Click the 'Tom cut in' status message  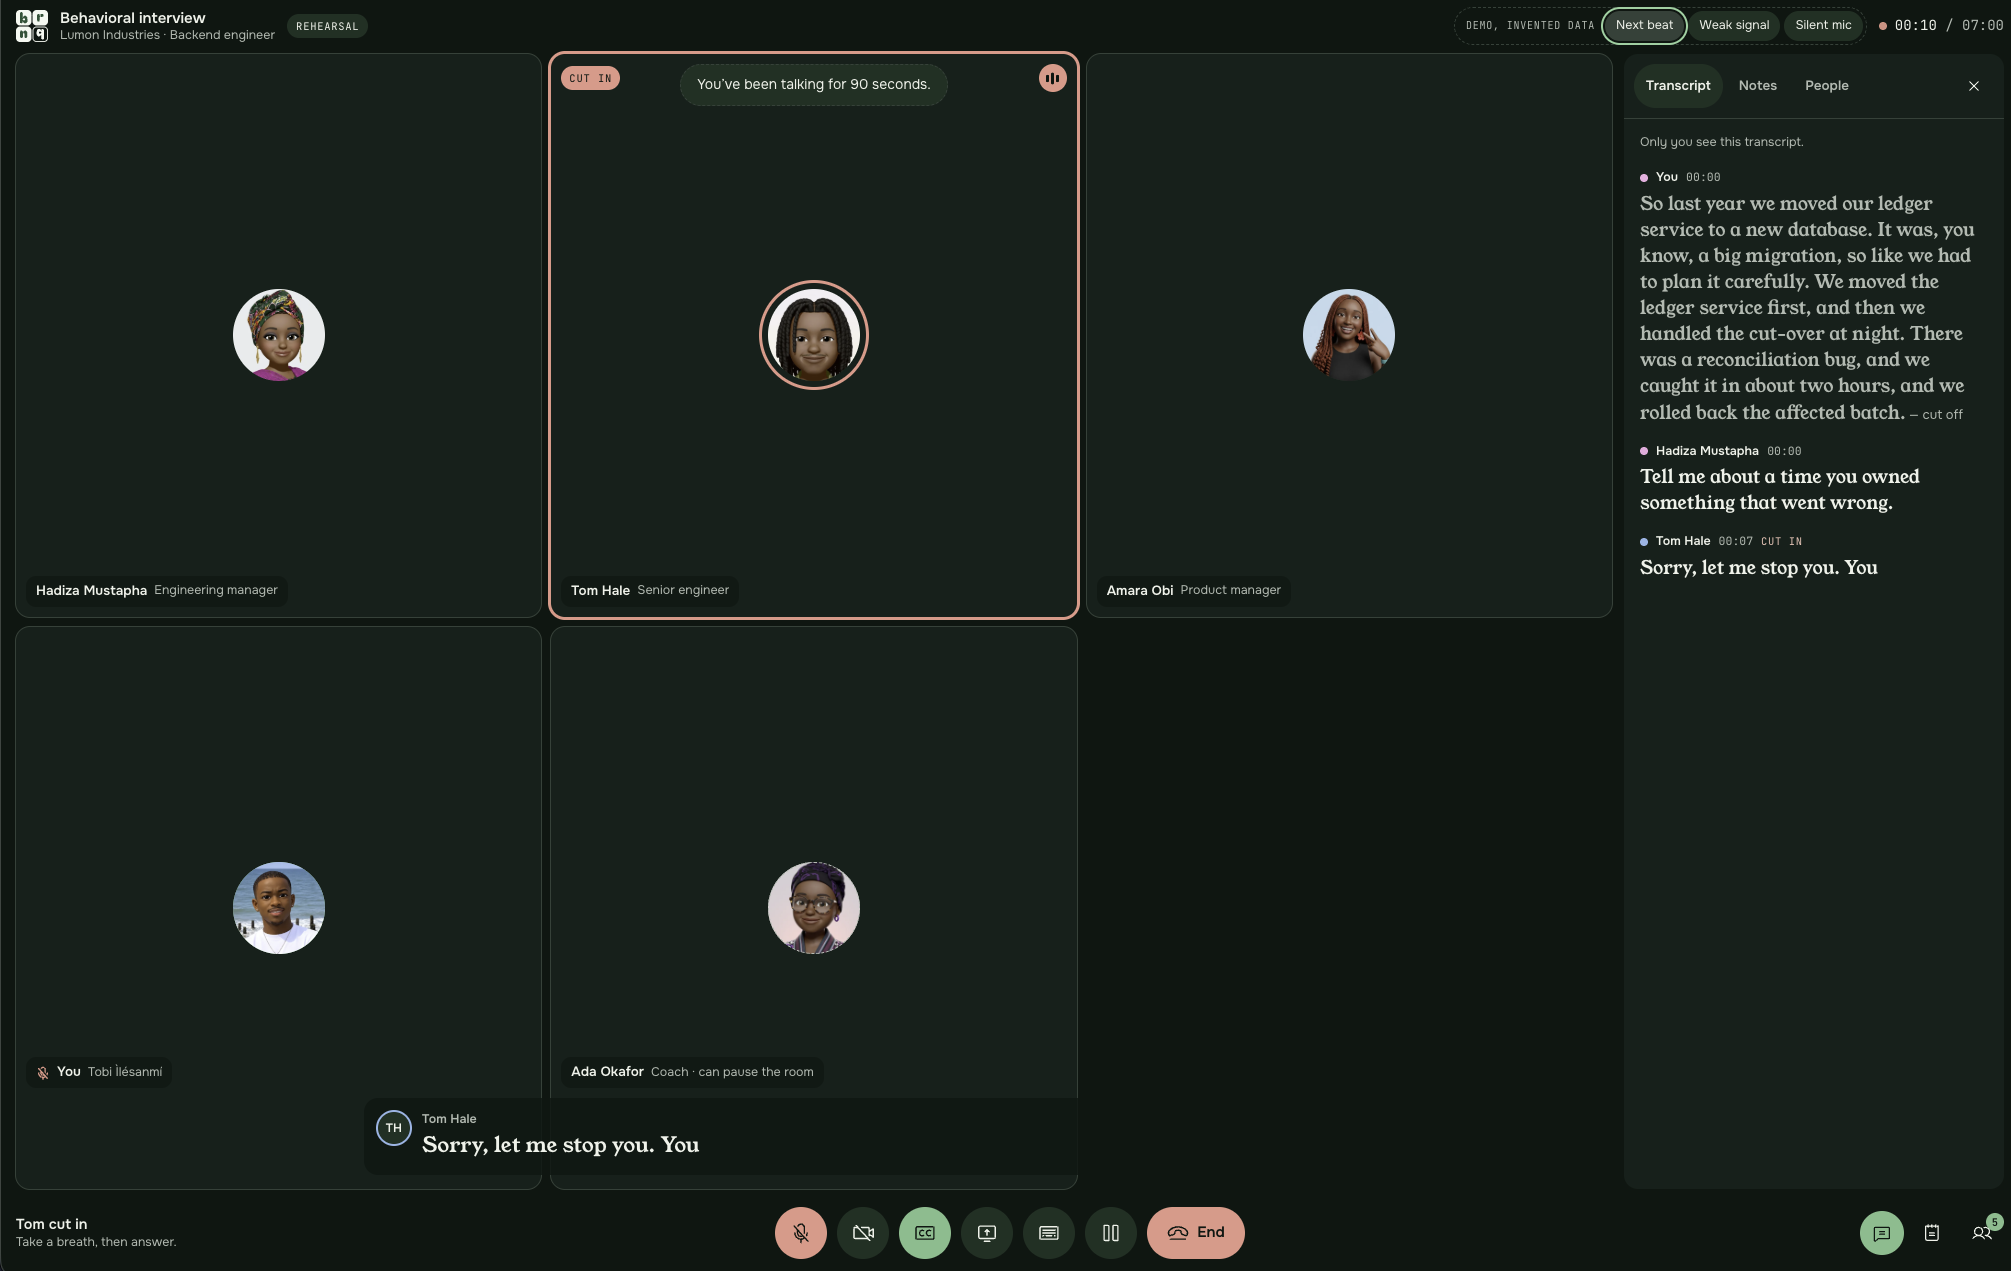coord(52,1224)
